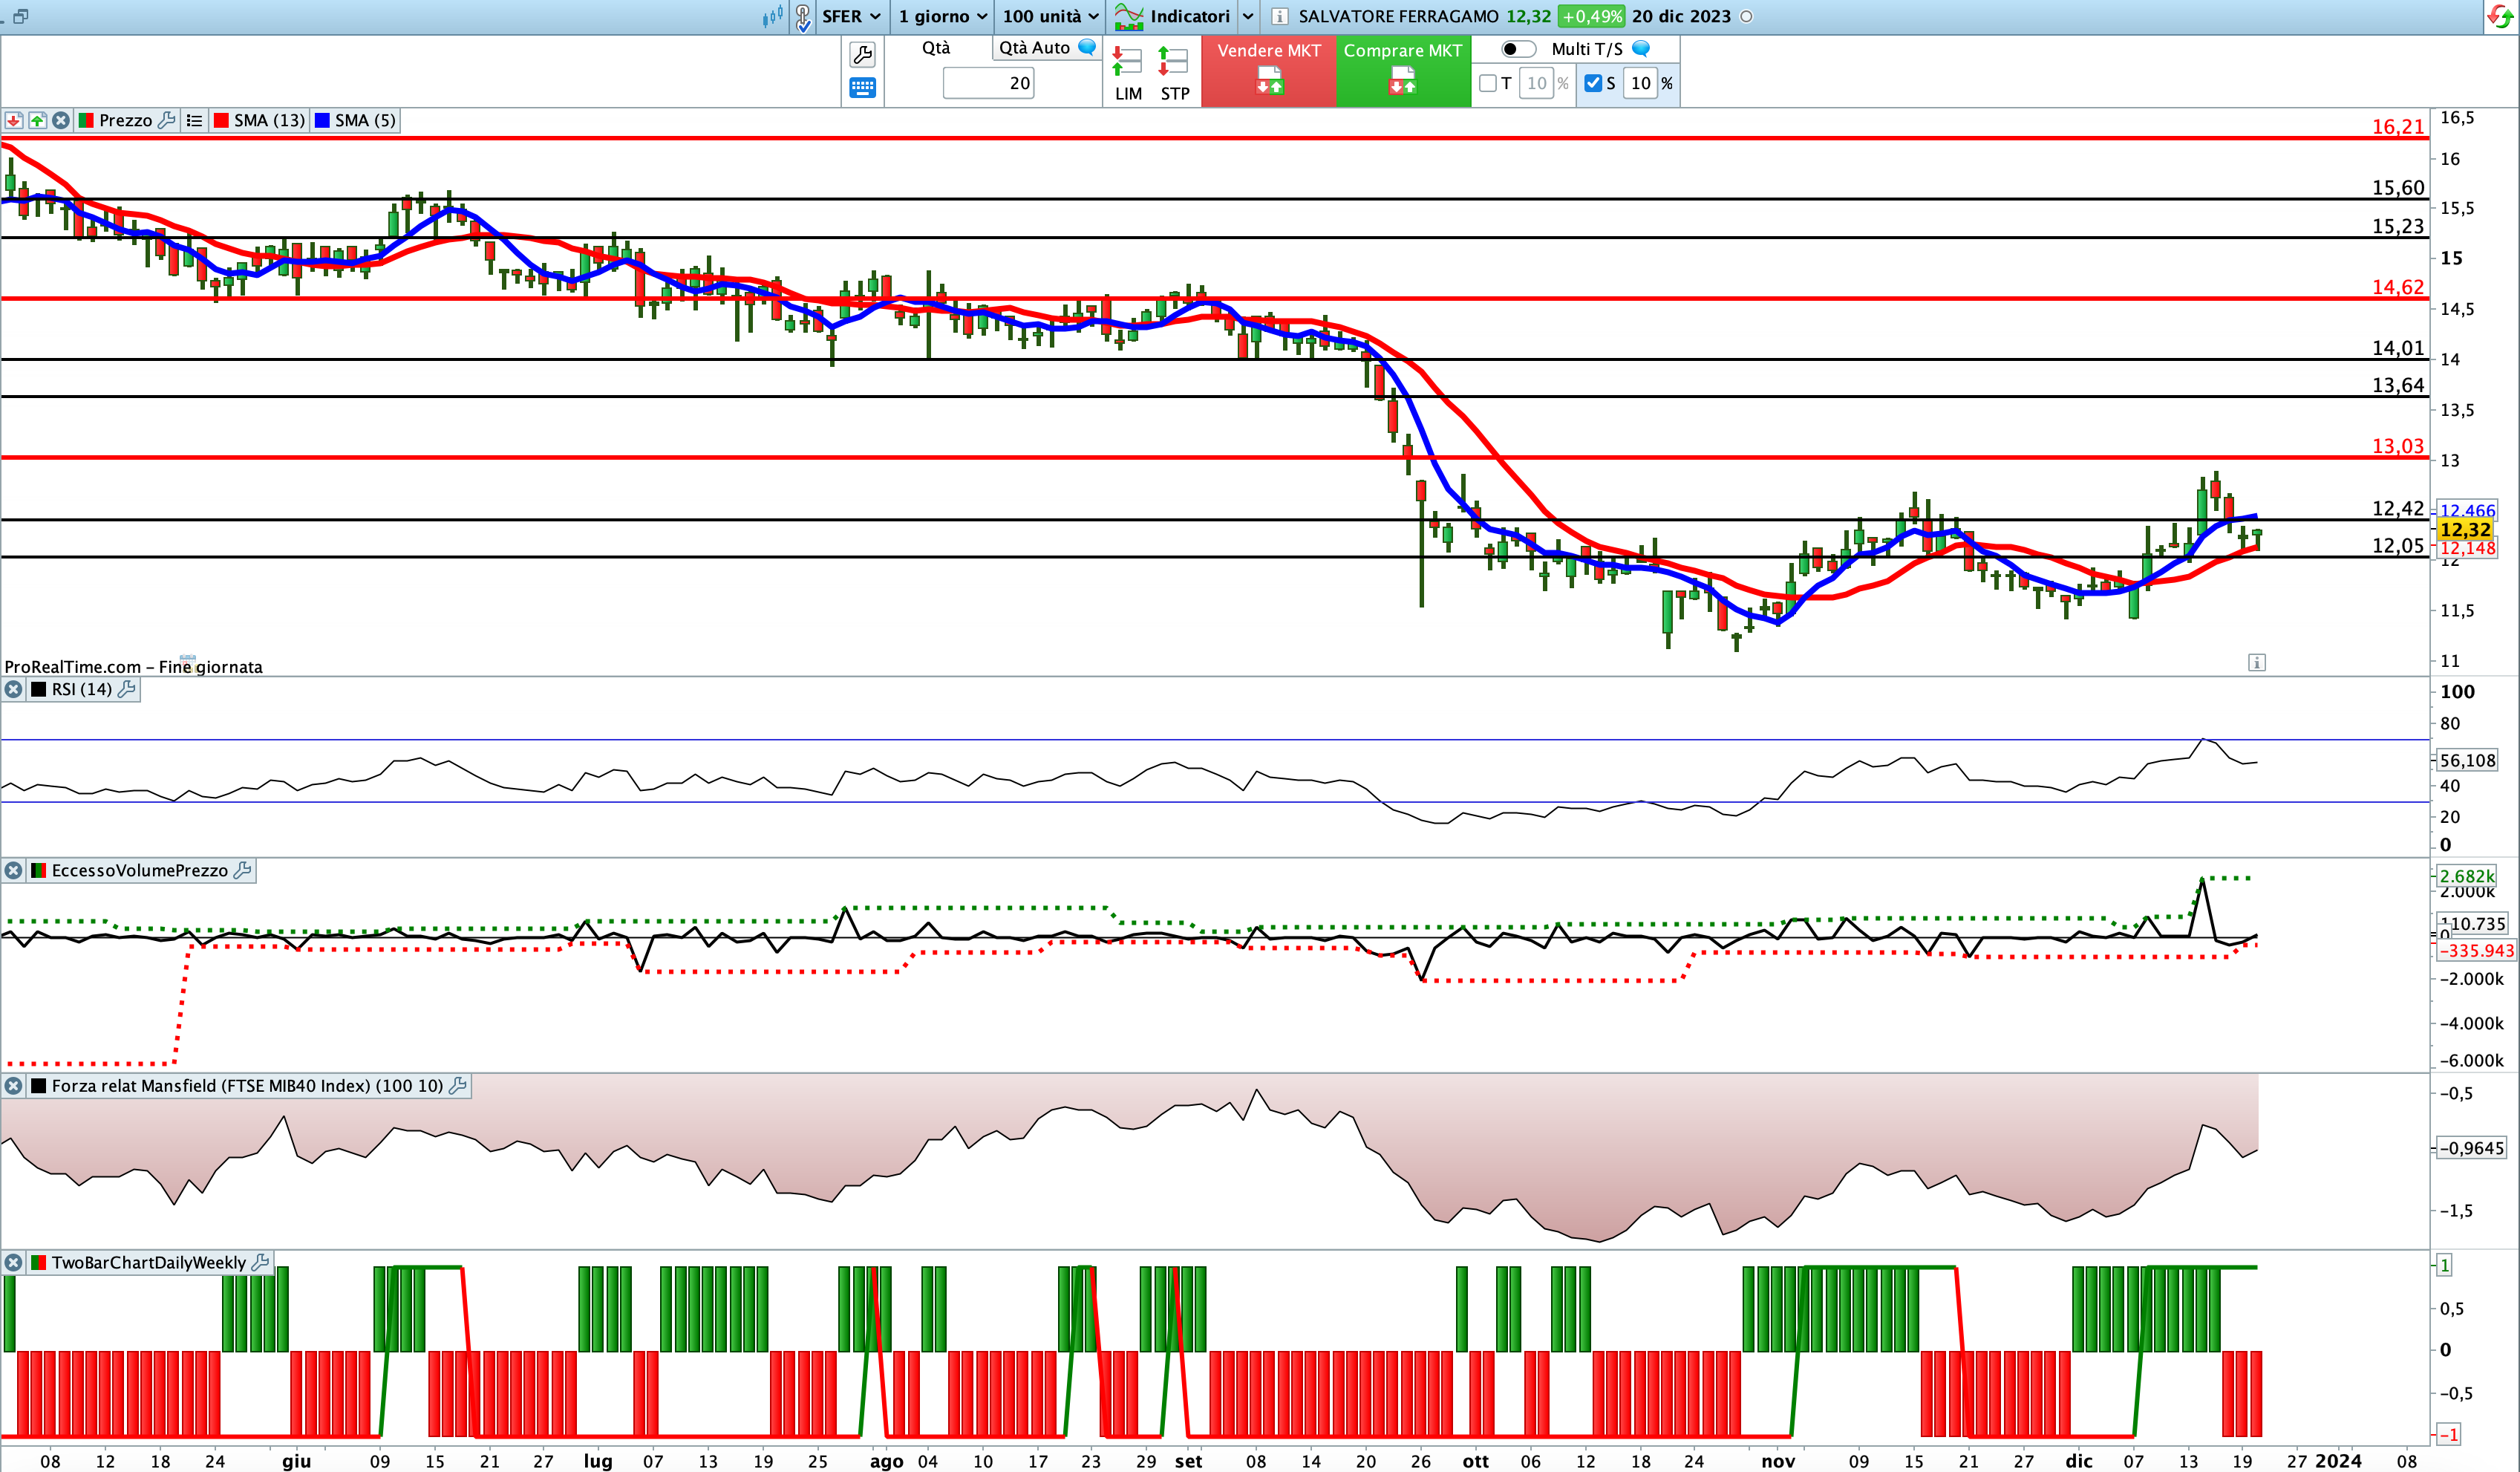
Task: Close the EccessoVolumePrezzo panel
Action: (13, 871)
